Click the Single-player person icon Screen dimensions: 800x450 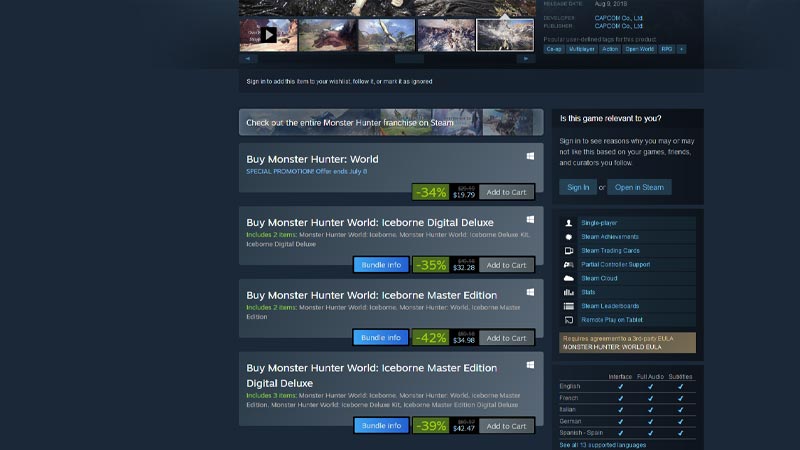(568, 223)
